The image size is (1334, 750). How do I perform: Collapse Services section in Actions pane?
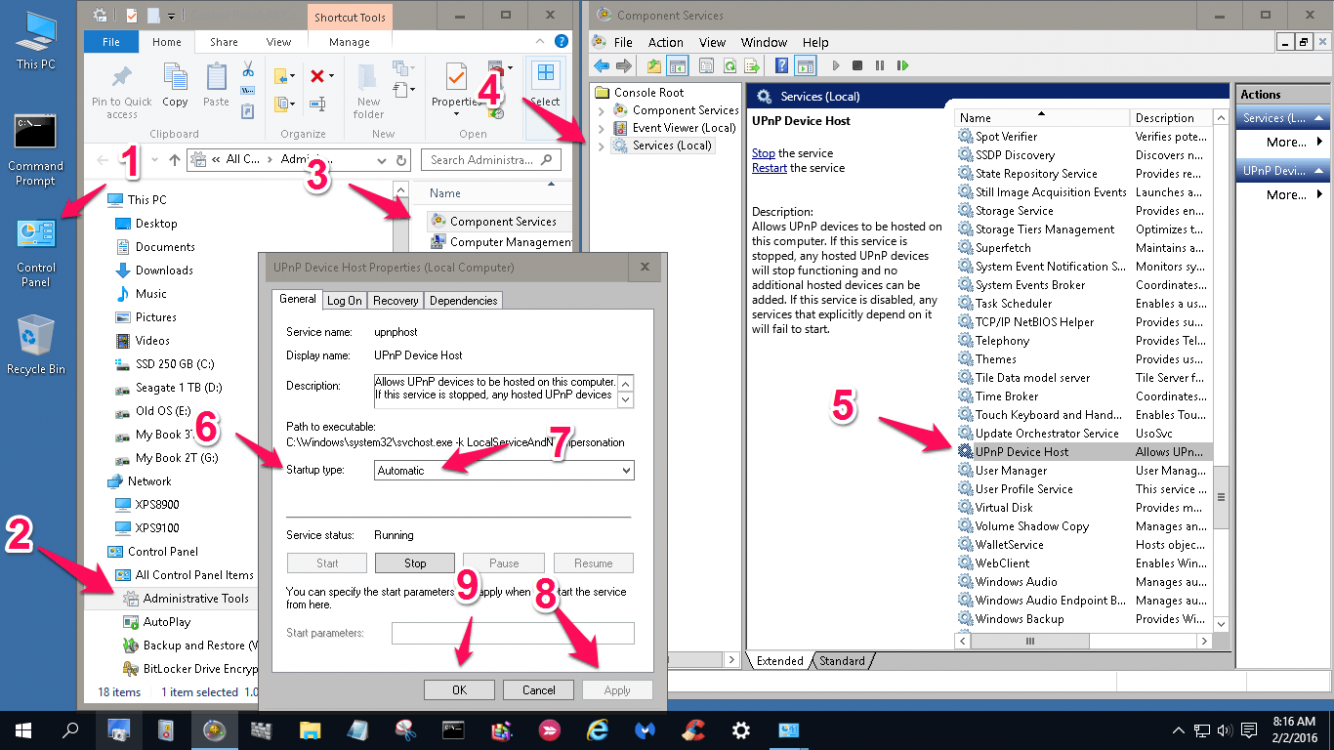(x=1321, y=118)
